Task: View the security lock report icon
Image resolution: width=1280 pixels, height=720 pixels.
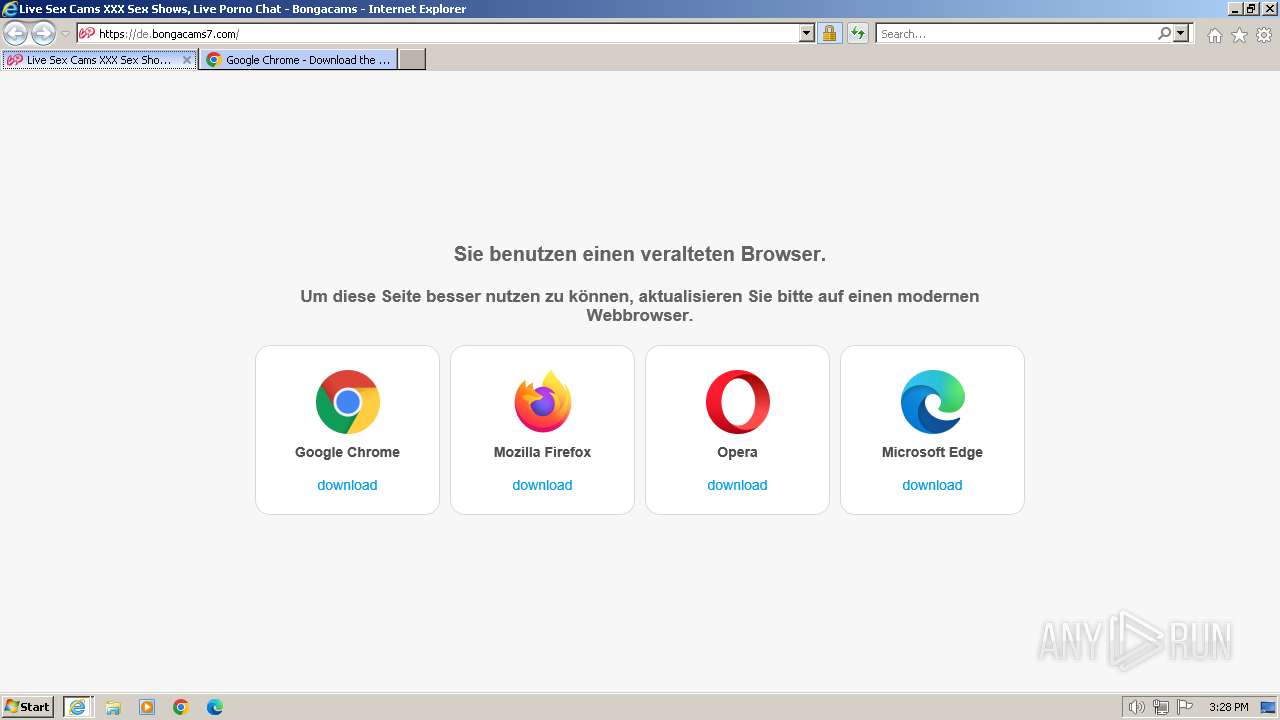Action: (x=829, y=34)
